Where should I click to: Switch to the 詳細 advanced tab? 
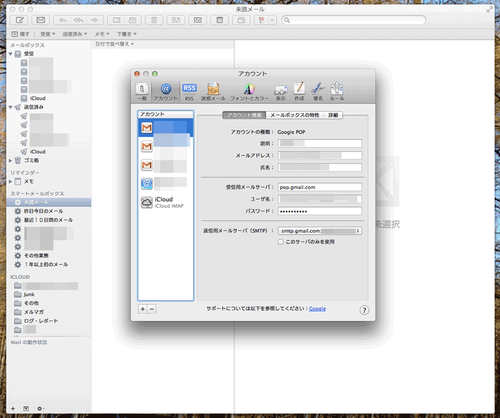(333, 115)
